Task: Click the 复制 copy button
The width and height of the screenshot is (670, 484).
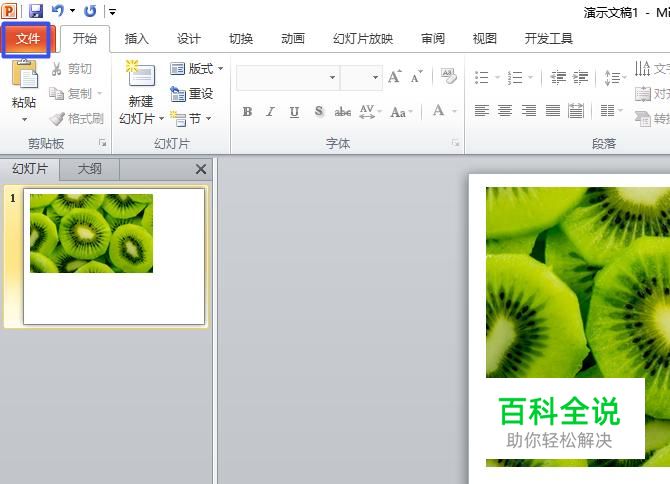Action: [71, 93]
